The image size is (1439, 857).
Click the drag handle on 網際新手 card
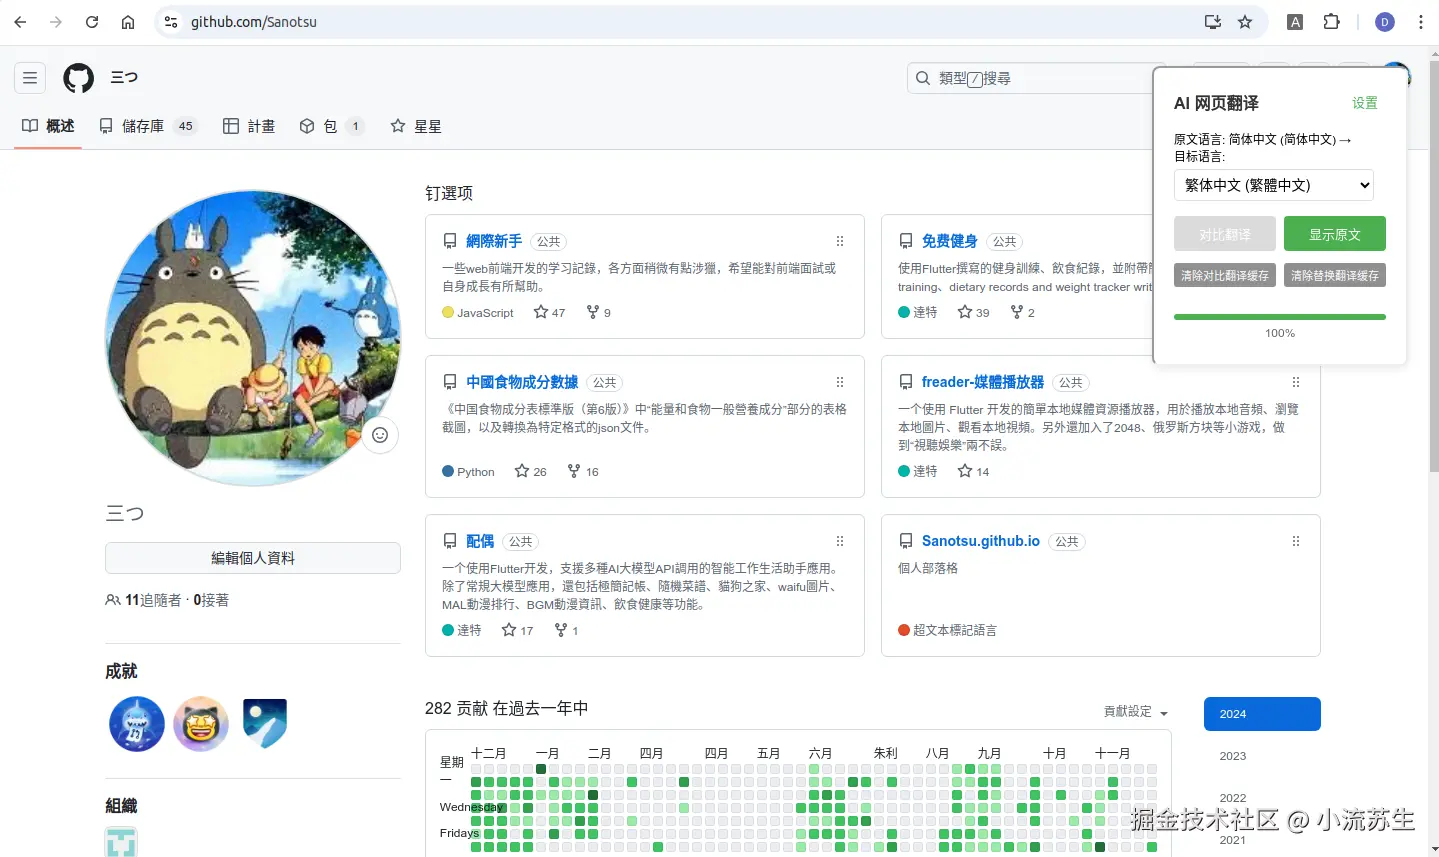click(839, 241)
